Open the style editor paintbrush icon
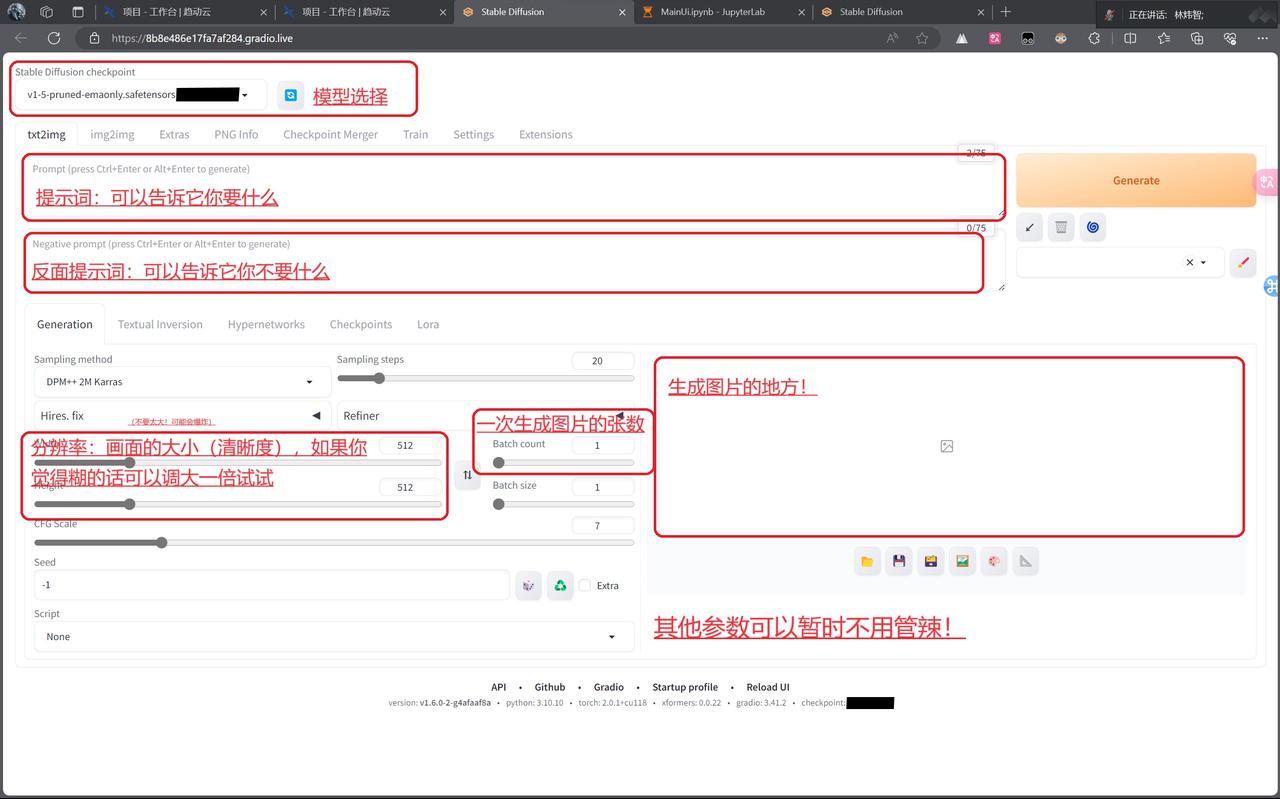1280x799 pixels. (x=1243, y=262)
